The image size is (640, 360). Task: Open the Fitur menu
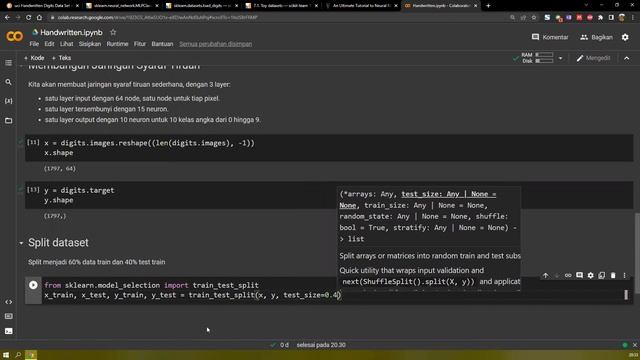coord(140,44)
